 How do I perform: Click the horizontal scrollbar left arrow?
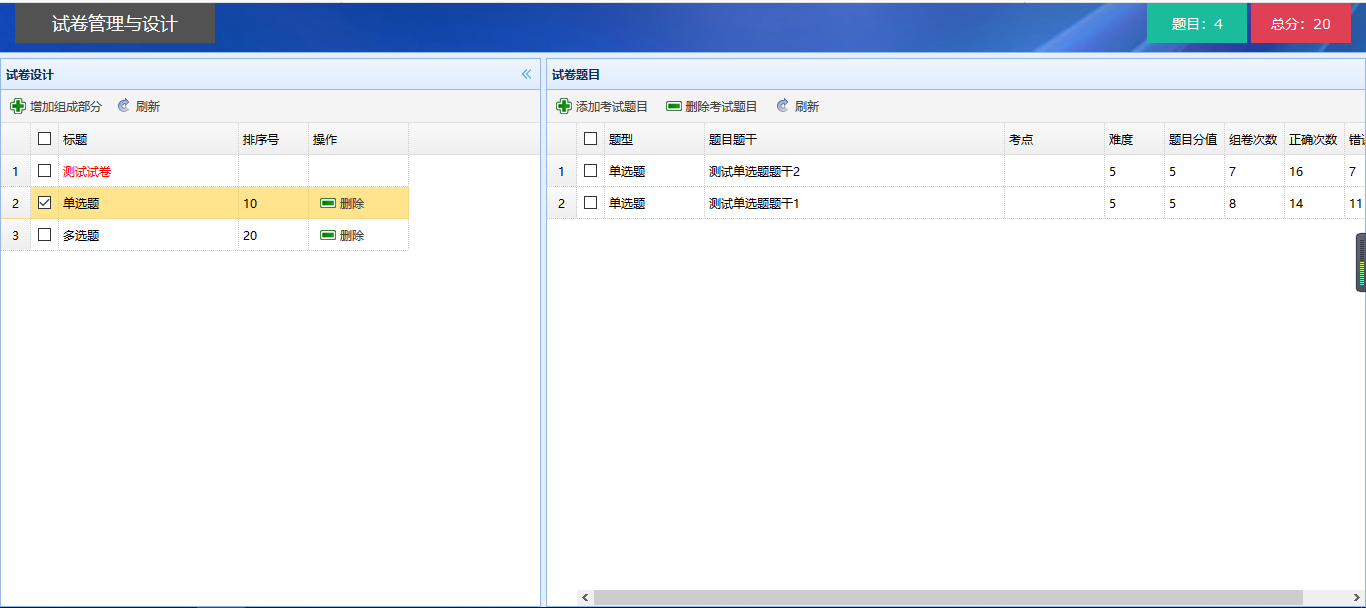pyautogui.click(x=585, y=597)
